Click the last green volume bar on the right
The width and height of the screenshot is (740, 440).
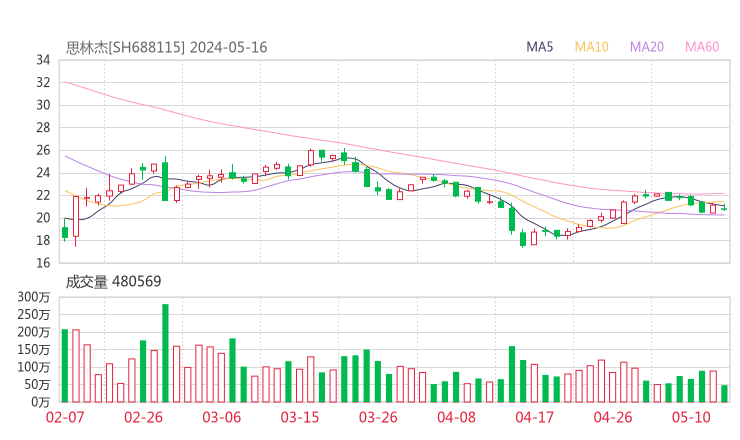(x=724, y=394)
